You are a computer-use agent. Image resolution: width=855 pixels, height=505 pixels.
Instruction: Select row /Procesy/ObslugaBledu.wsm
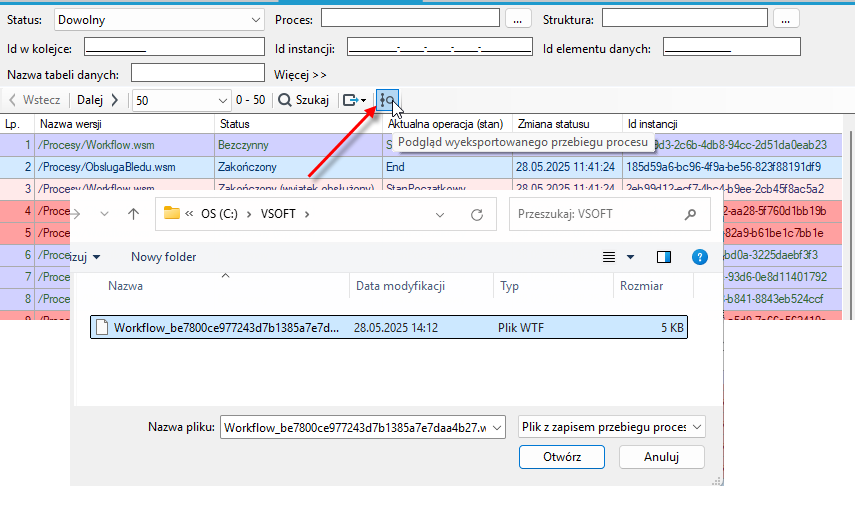click(421, 167)
